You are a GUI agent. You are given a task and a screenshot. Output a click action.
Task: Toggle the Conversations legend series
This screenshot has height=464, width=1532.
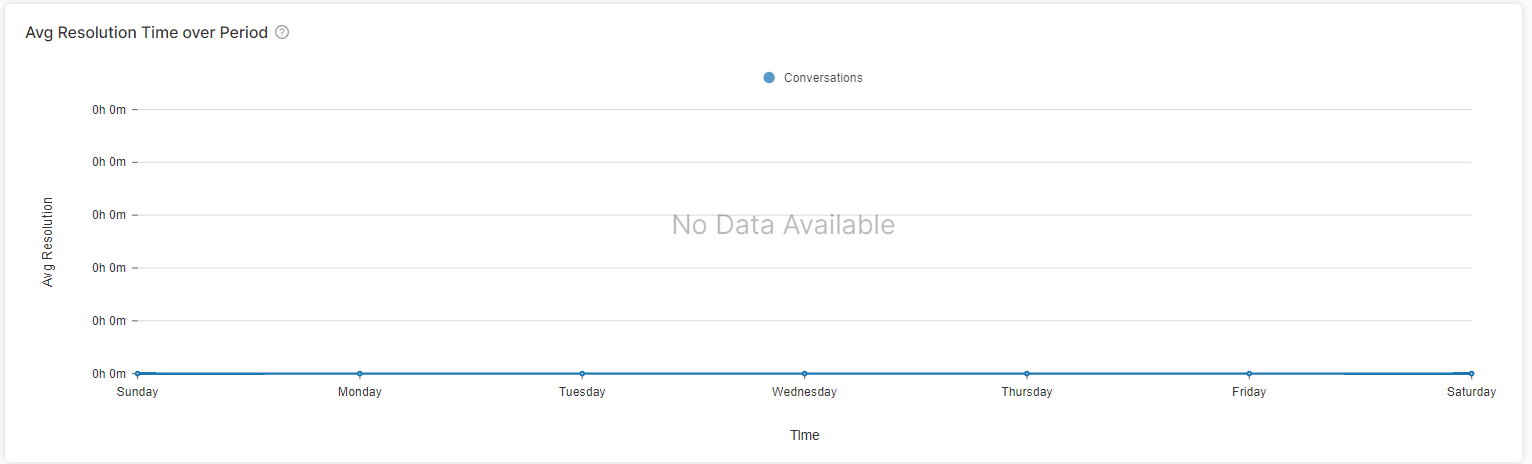pyautogui.click(x=812, y=77)
